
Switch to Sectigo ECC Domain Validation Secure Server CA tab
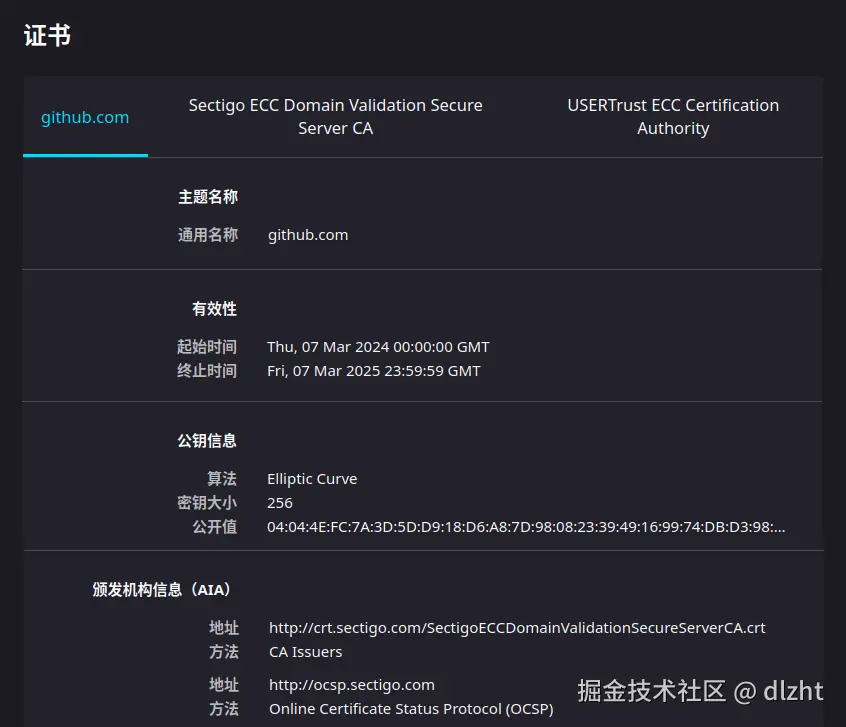pos(336,117)
